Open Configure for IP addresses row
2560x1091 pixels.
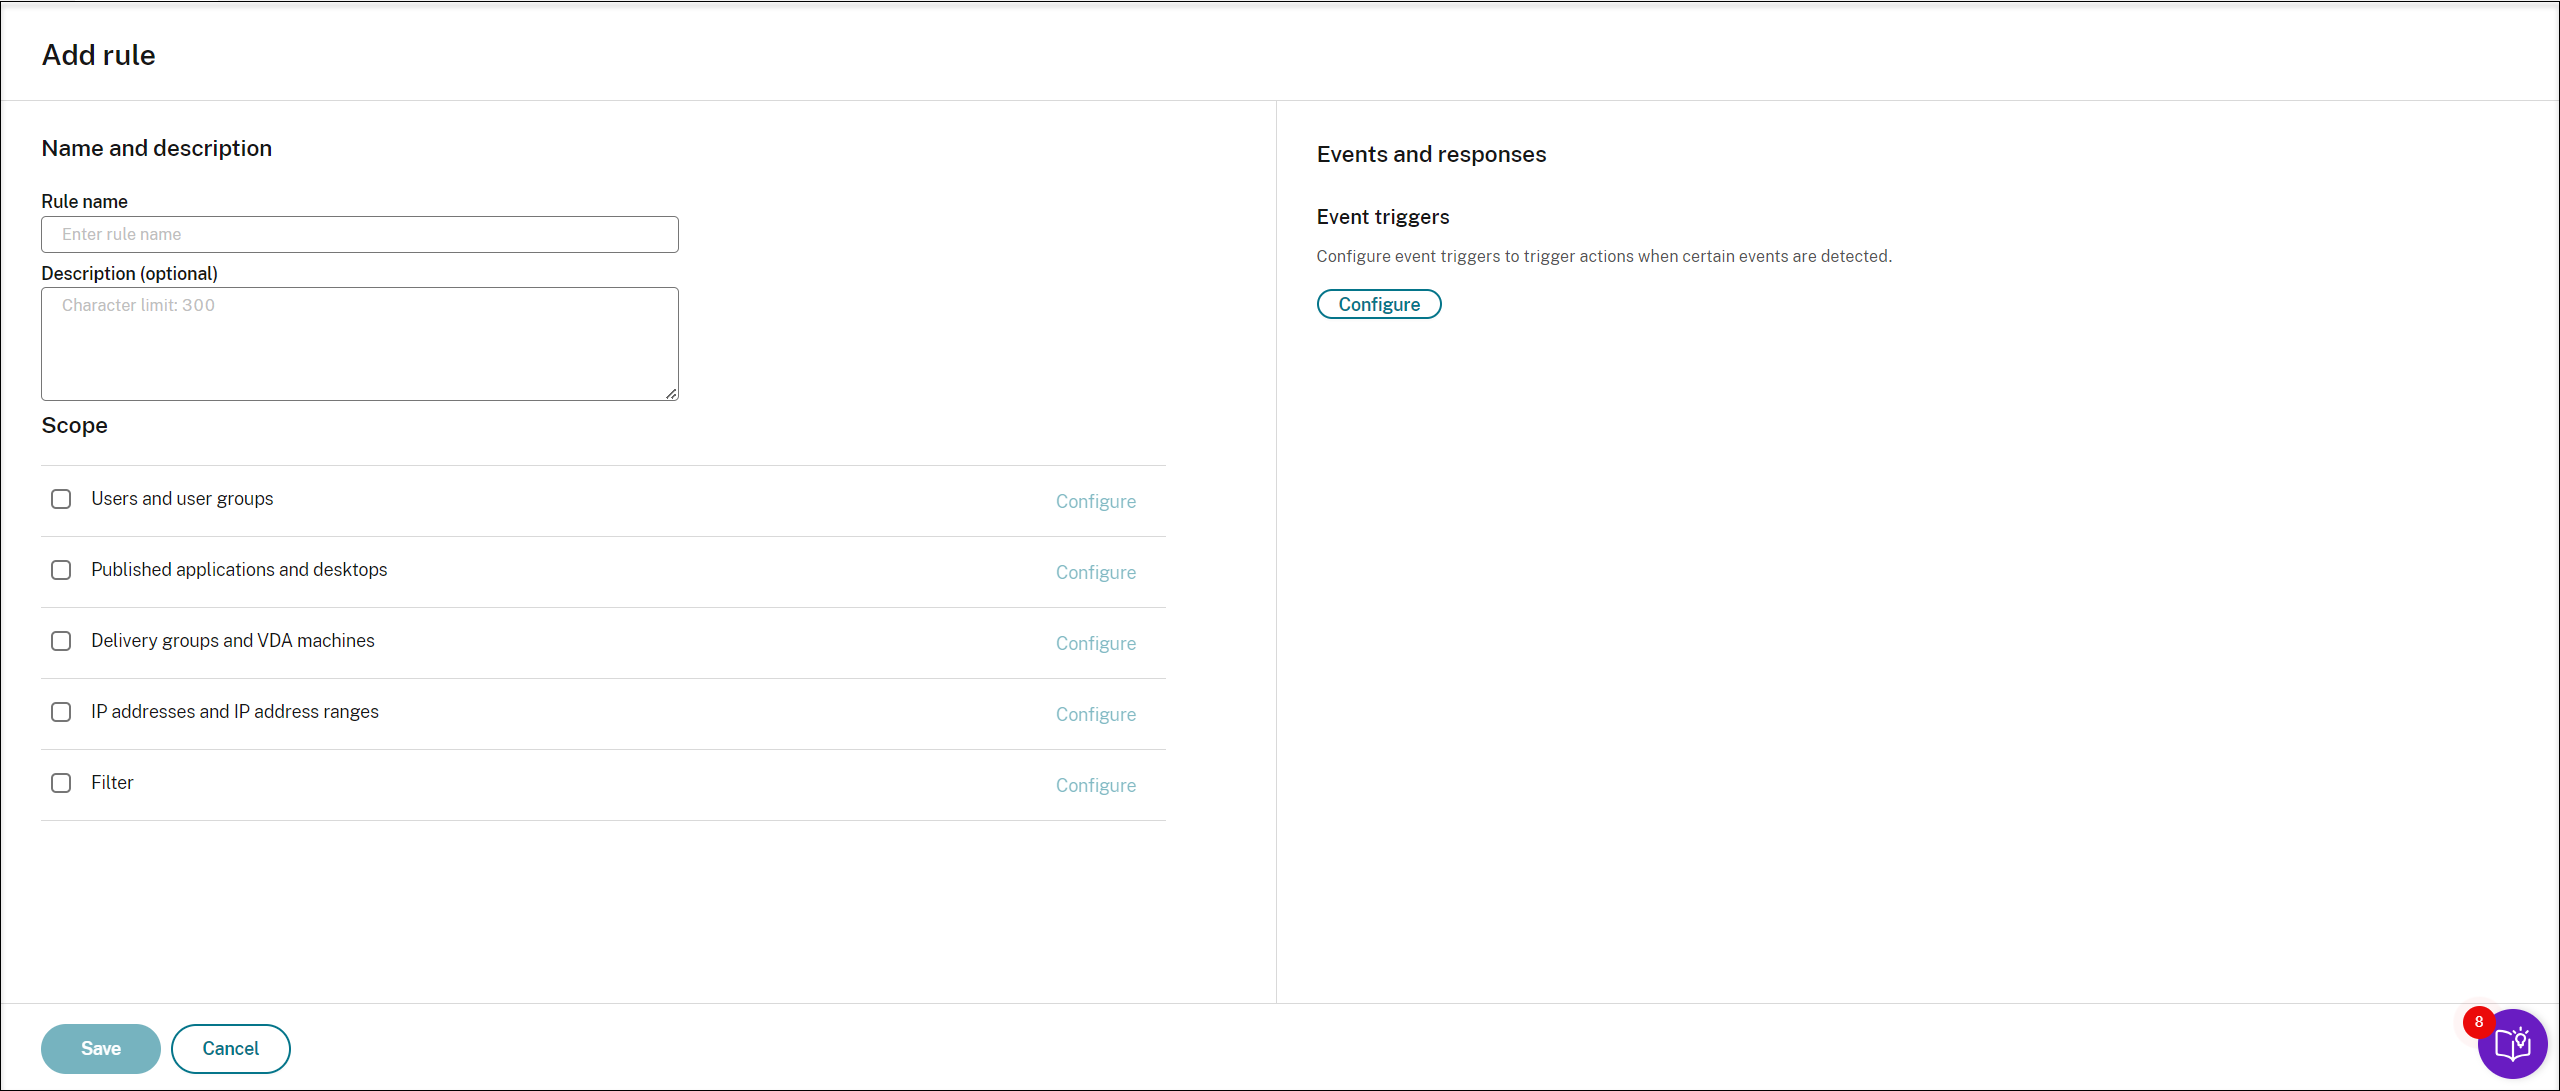point(1096,715)
